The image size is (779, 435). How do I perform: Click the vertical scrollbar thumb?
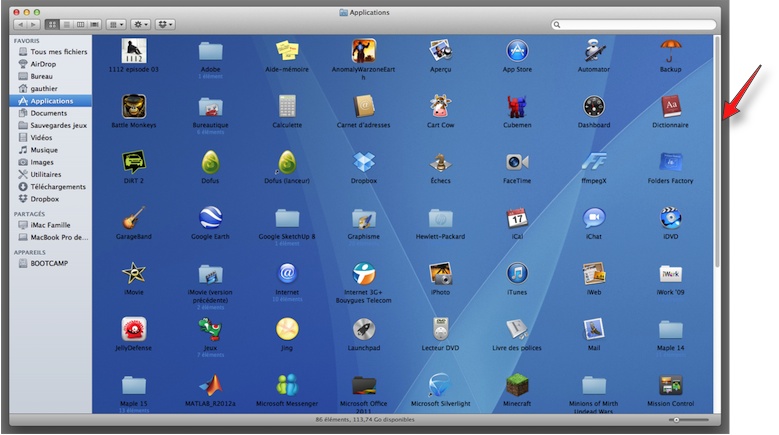point(717,151)
